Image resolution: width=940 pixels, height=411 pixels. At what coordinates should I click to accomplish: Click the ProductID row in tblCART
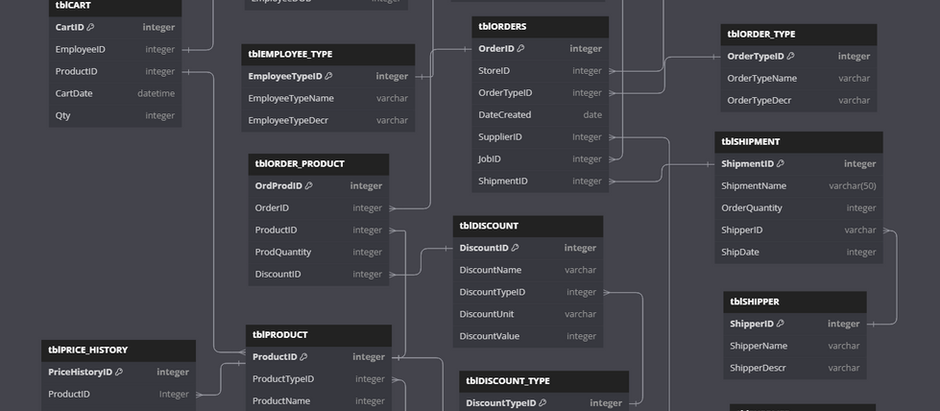pyautogui.click(x=115, y=72)
